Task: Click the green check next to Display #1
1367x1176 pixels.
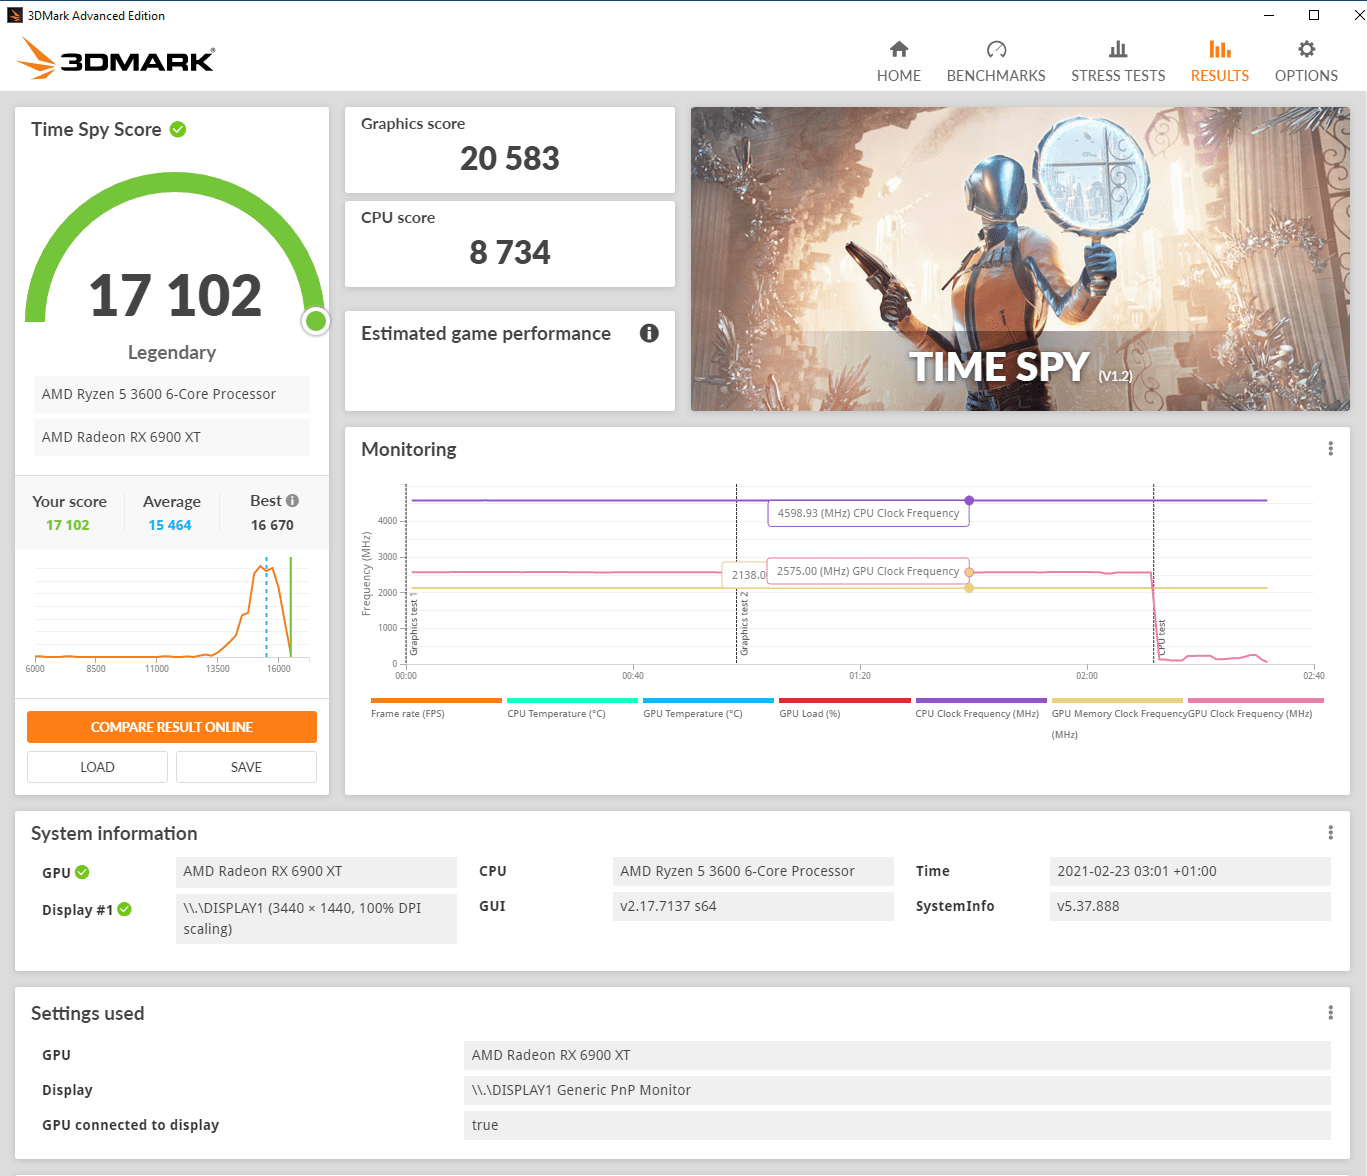Action: pyautogui.click(x=124, y=909)
